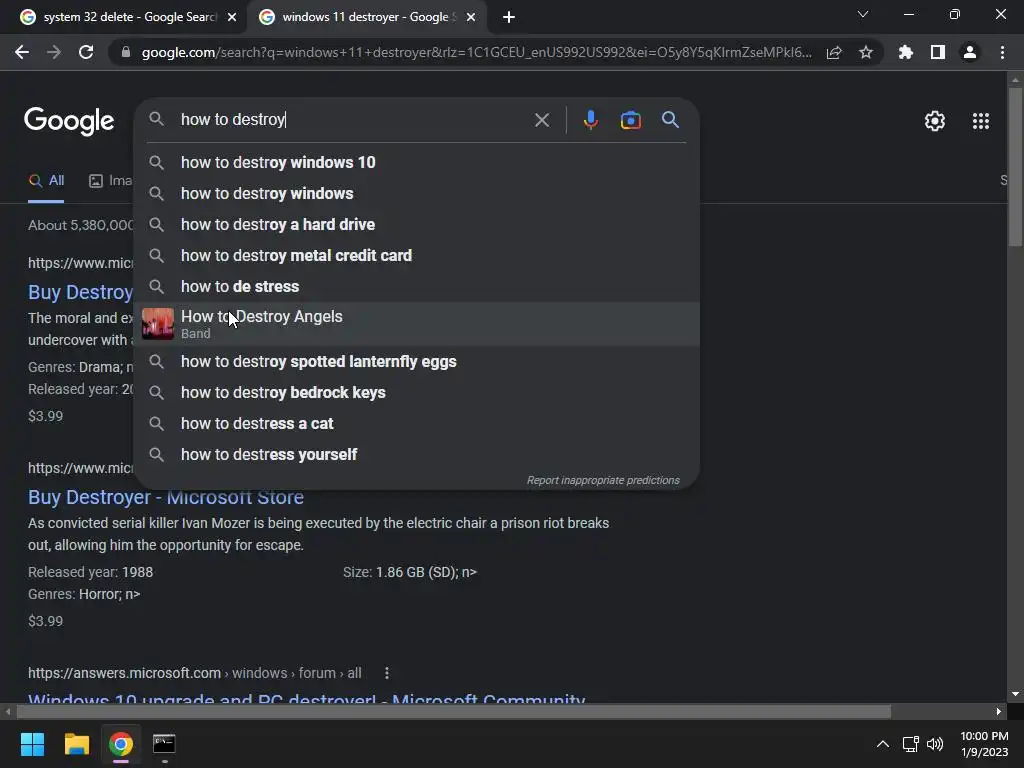Close the system 32 delete tab

pyautogui.click(x=232, y=17)
